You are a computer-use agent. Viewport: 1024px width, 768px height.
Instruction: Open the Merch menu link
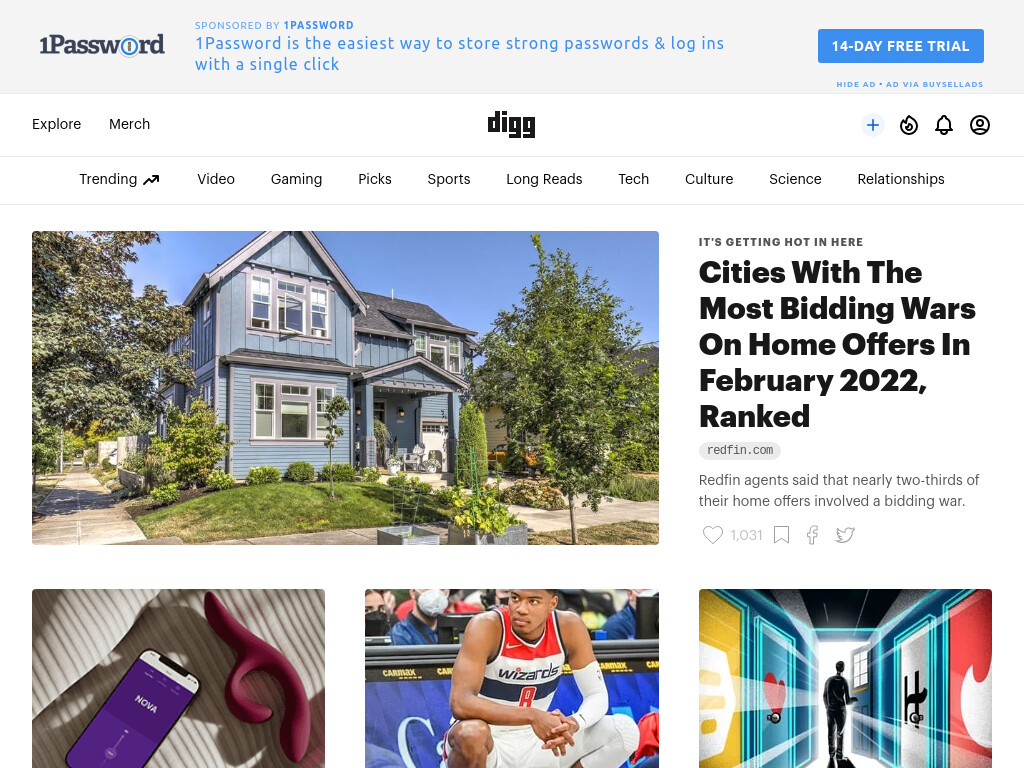point(129,124)
